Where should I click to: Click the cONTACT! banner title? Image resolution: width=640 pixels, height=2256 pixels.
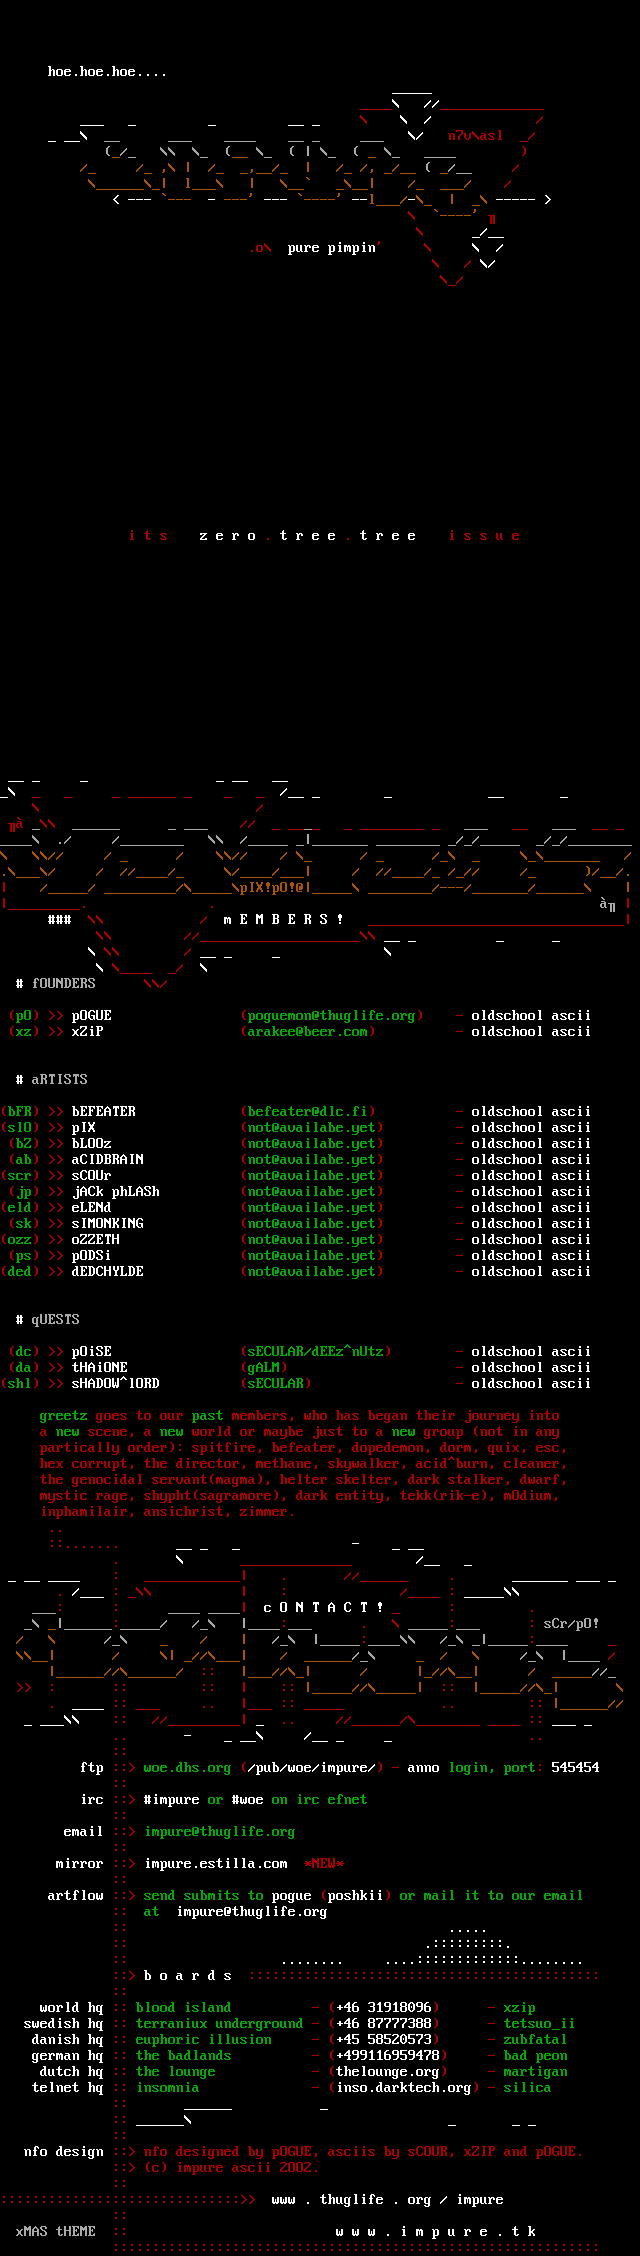tap(323, 1607)
